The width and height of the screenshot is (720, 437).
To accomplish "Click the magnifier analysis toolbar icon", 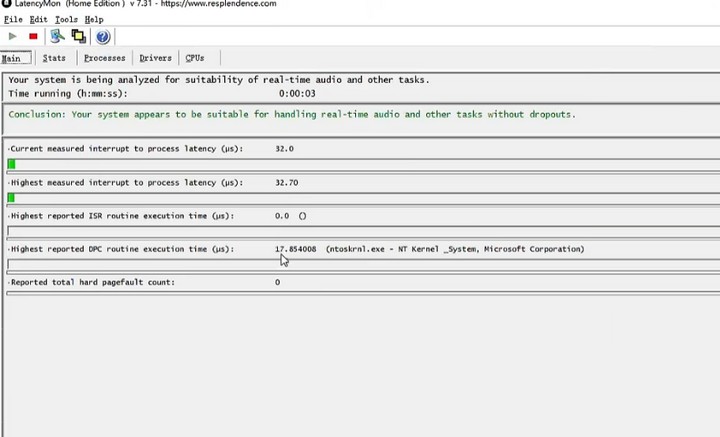I will 57,37.
